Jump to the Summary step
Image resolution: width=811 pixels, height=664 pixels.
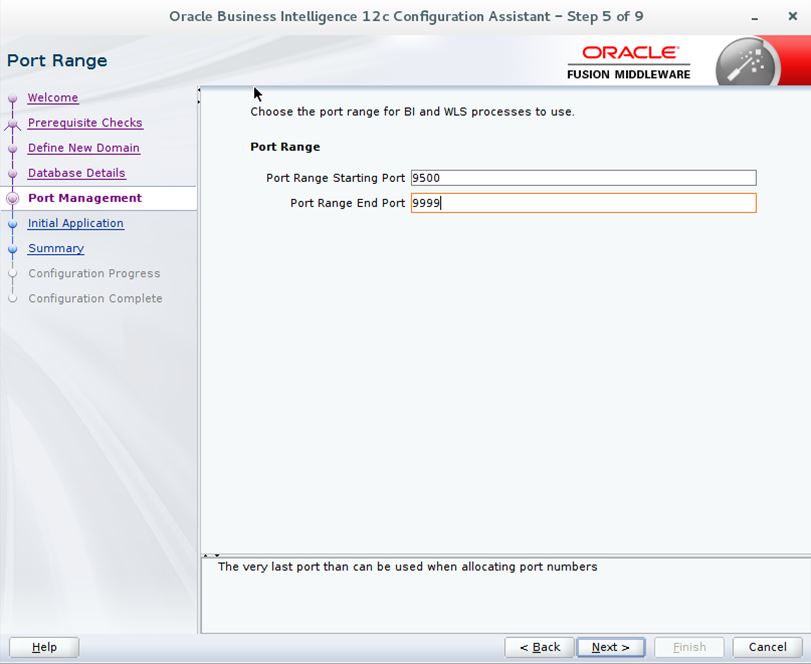55,248
